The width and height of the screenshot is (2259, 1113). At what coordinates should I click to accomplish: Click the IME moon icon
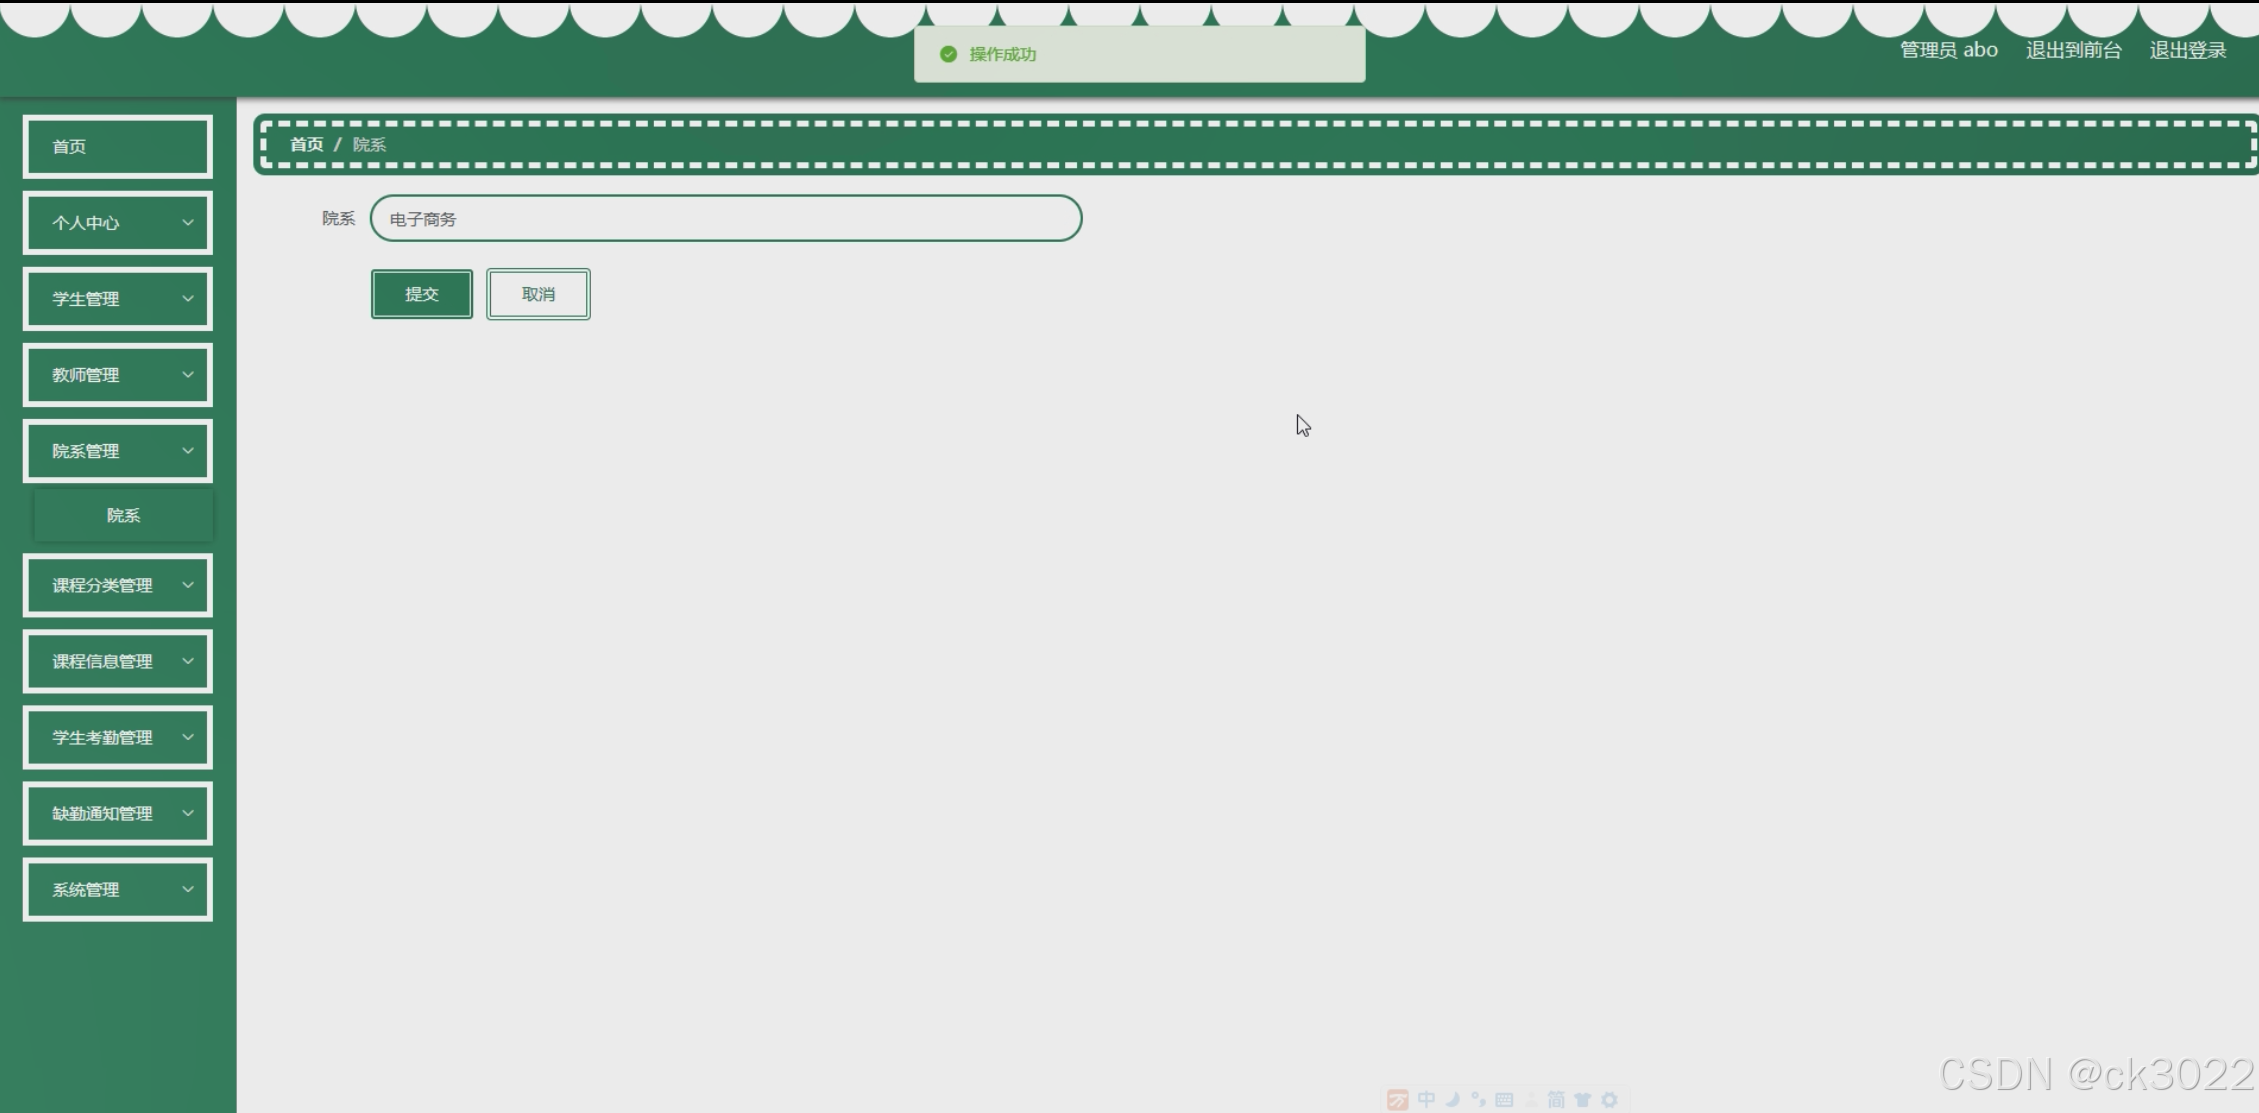point(1452,1099)
